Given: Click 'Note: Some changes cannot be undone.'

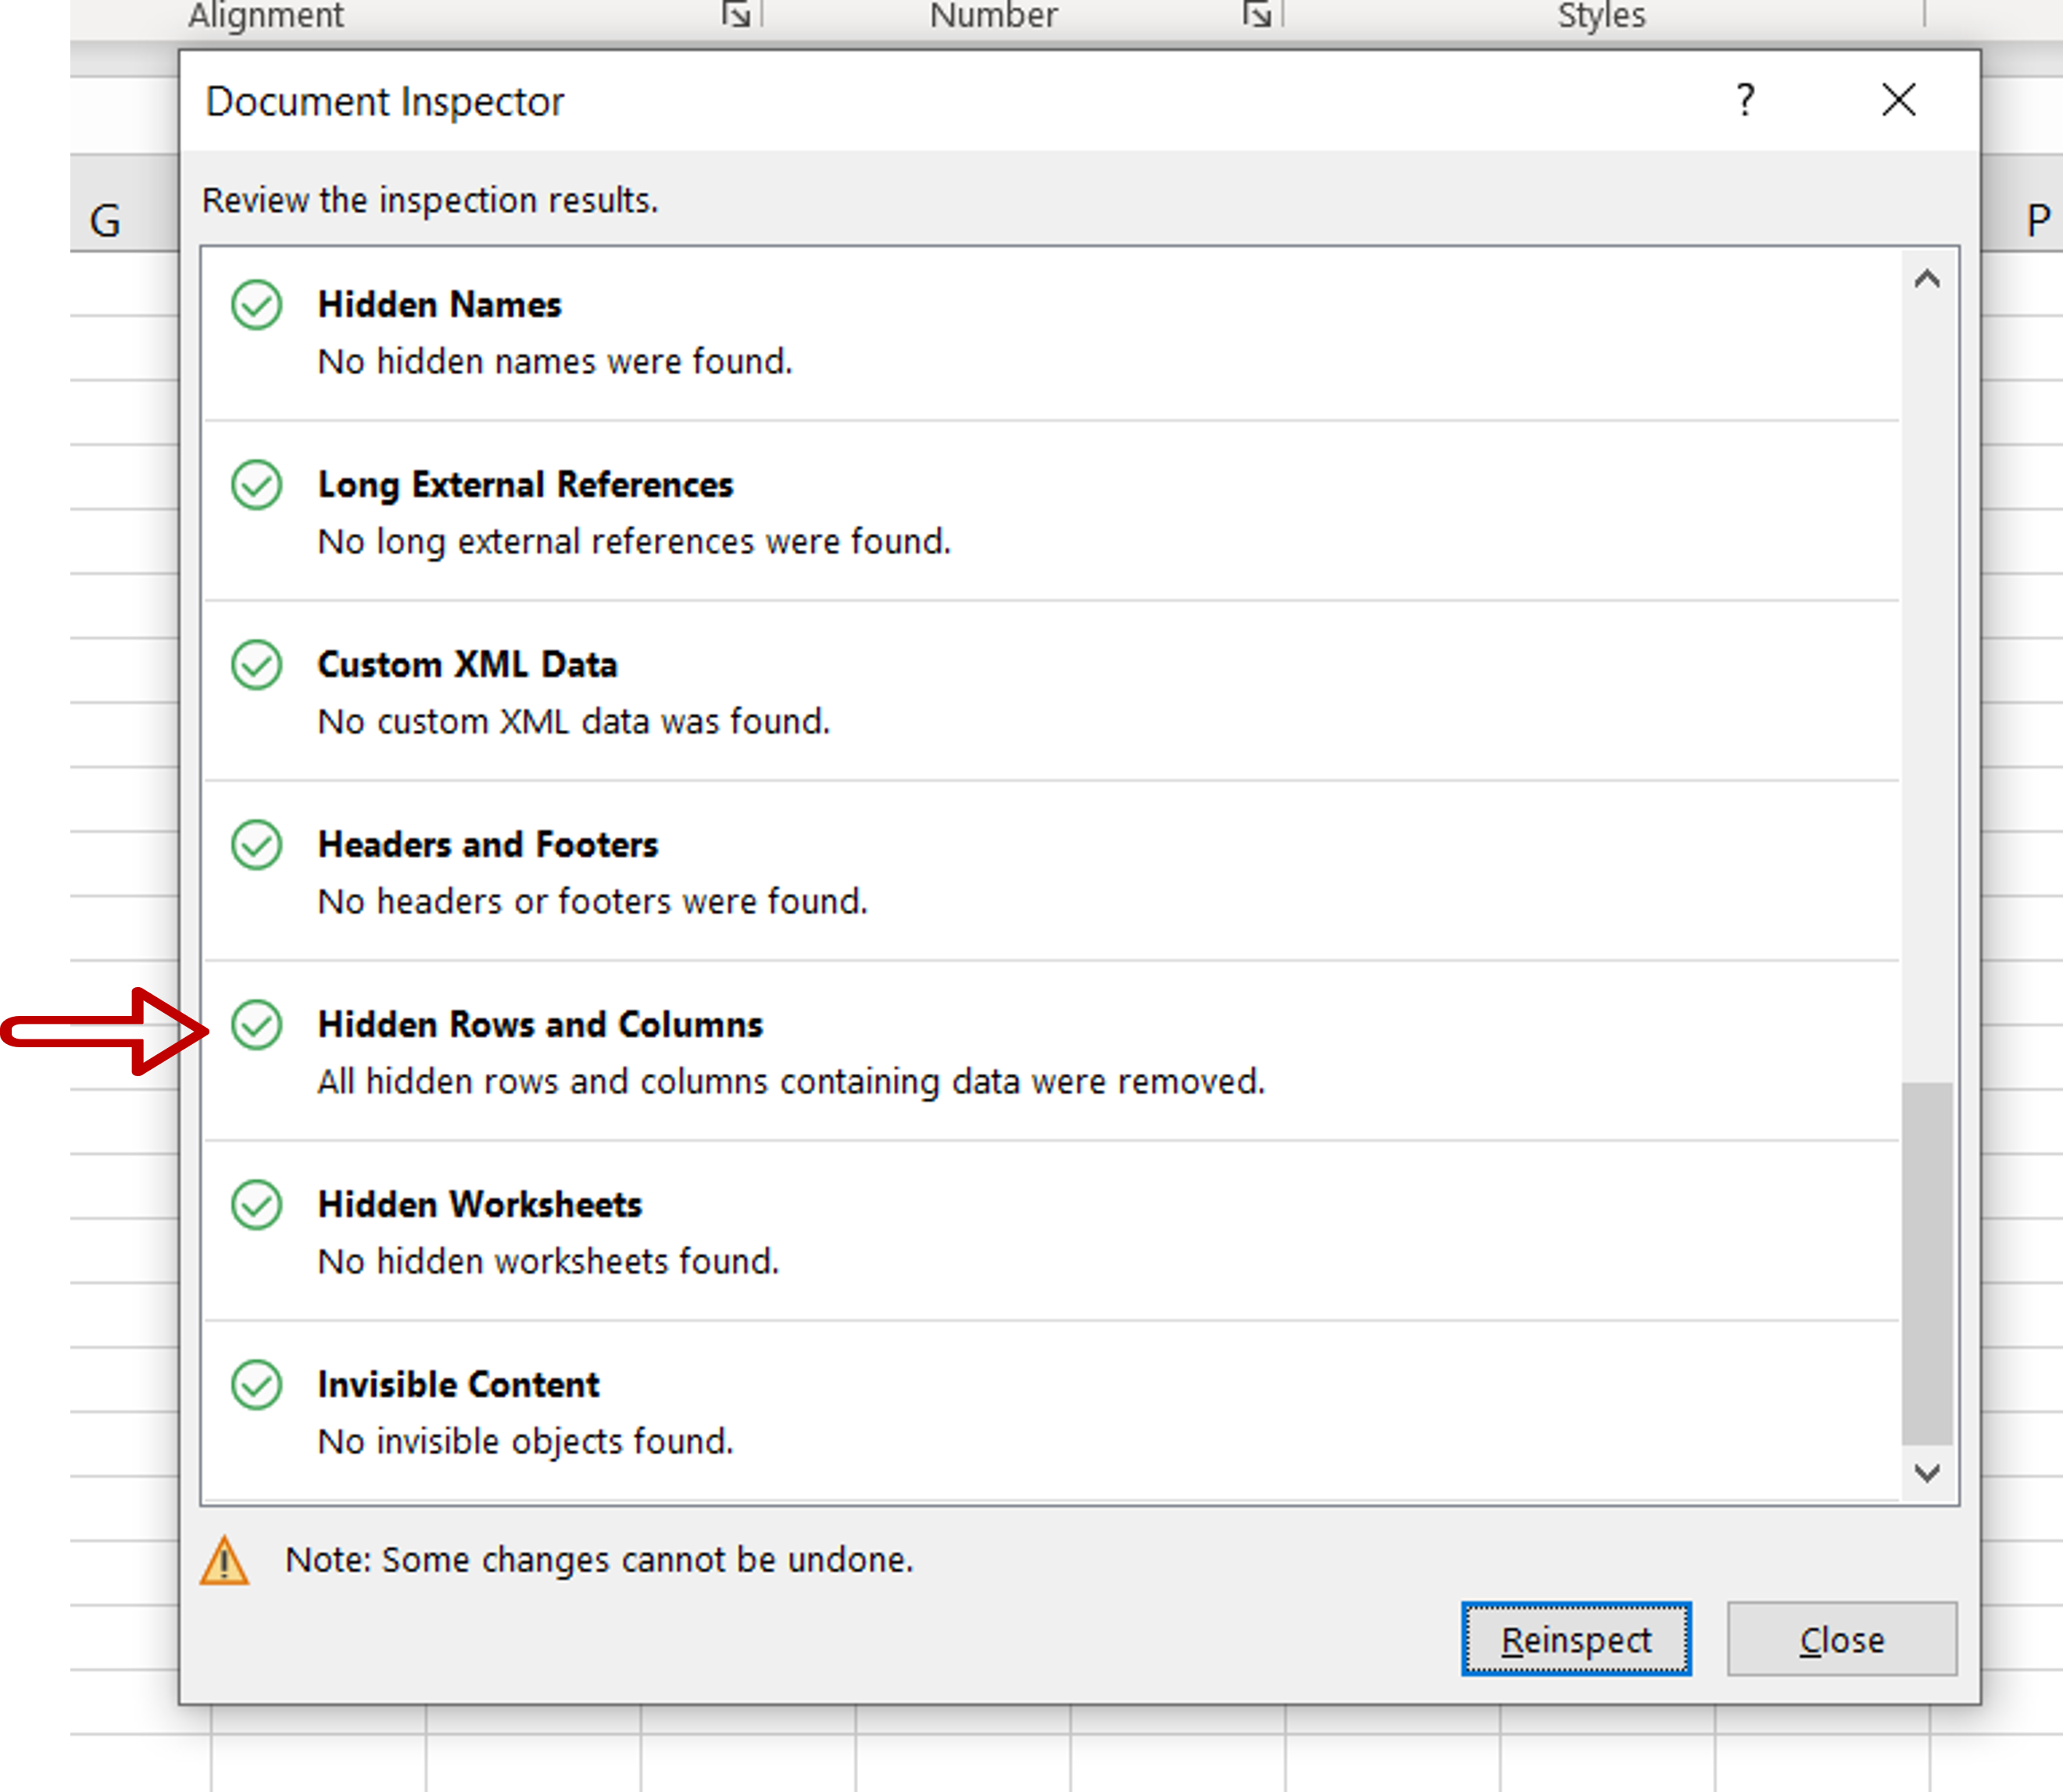Looking at the screenshot, I should coord(600,1560).
